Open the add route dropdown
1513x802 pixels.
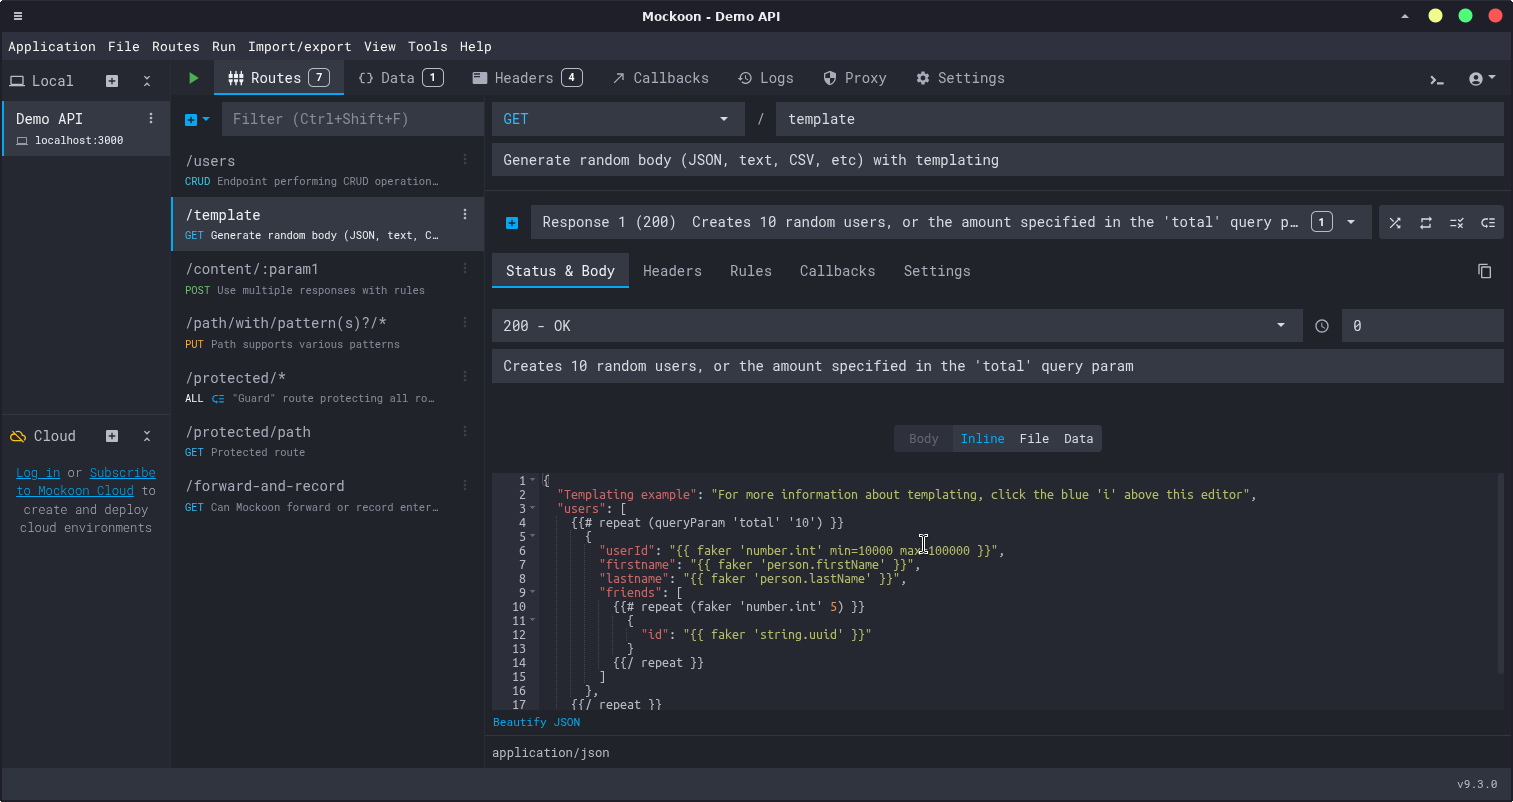pyautogui.click(x=197, y=119)
